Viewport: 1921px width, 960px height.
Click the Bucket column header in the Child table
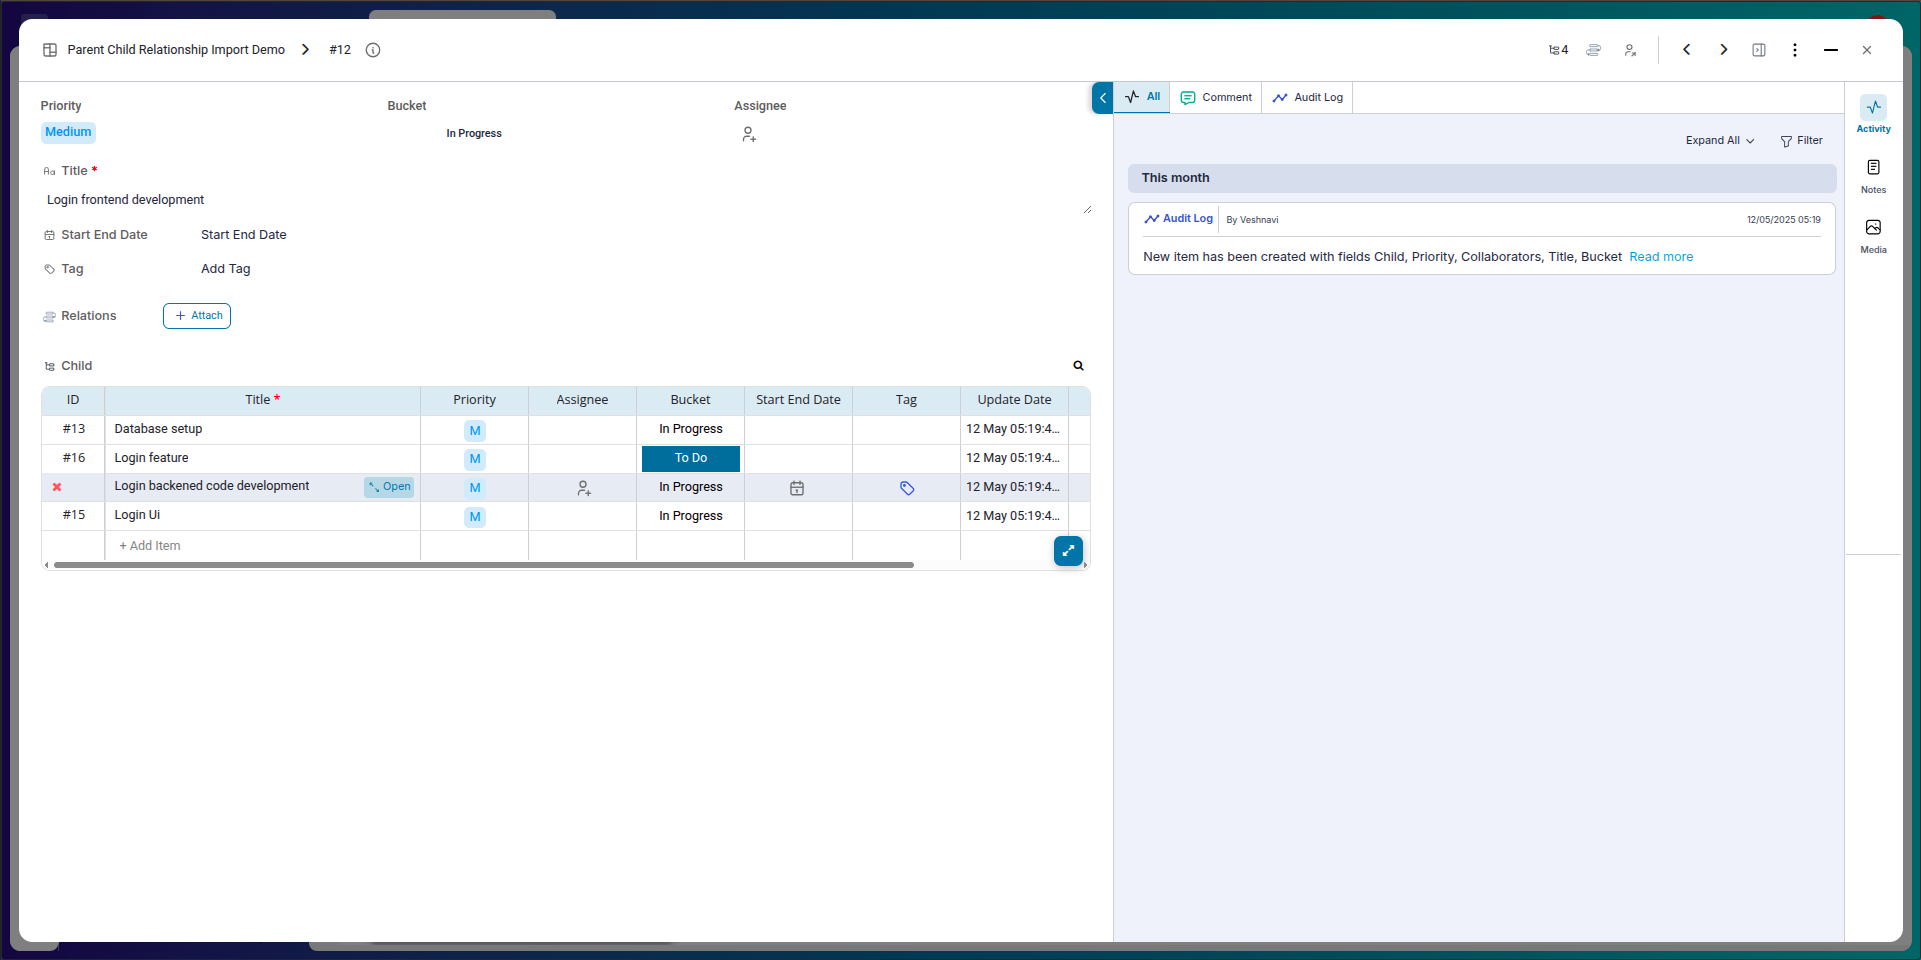coord(690,400)
